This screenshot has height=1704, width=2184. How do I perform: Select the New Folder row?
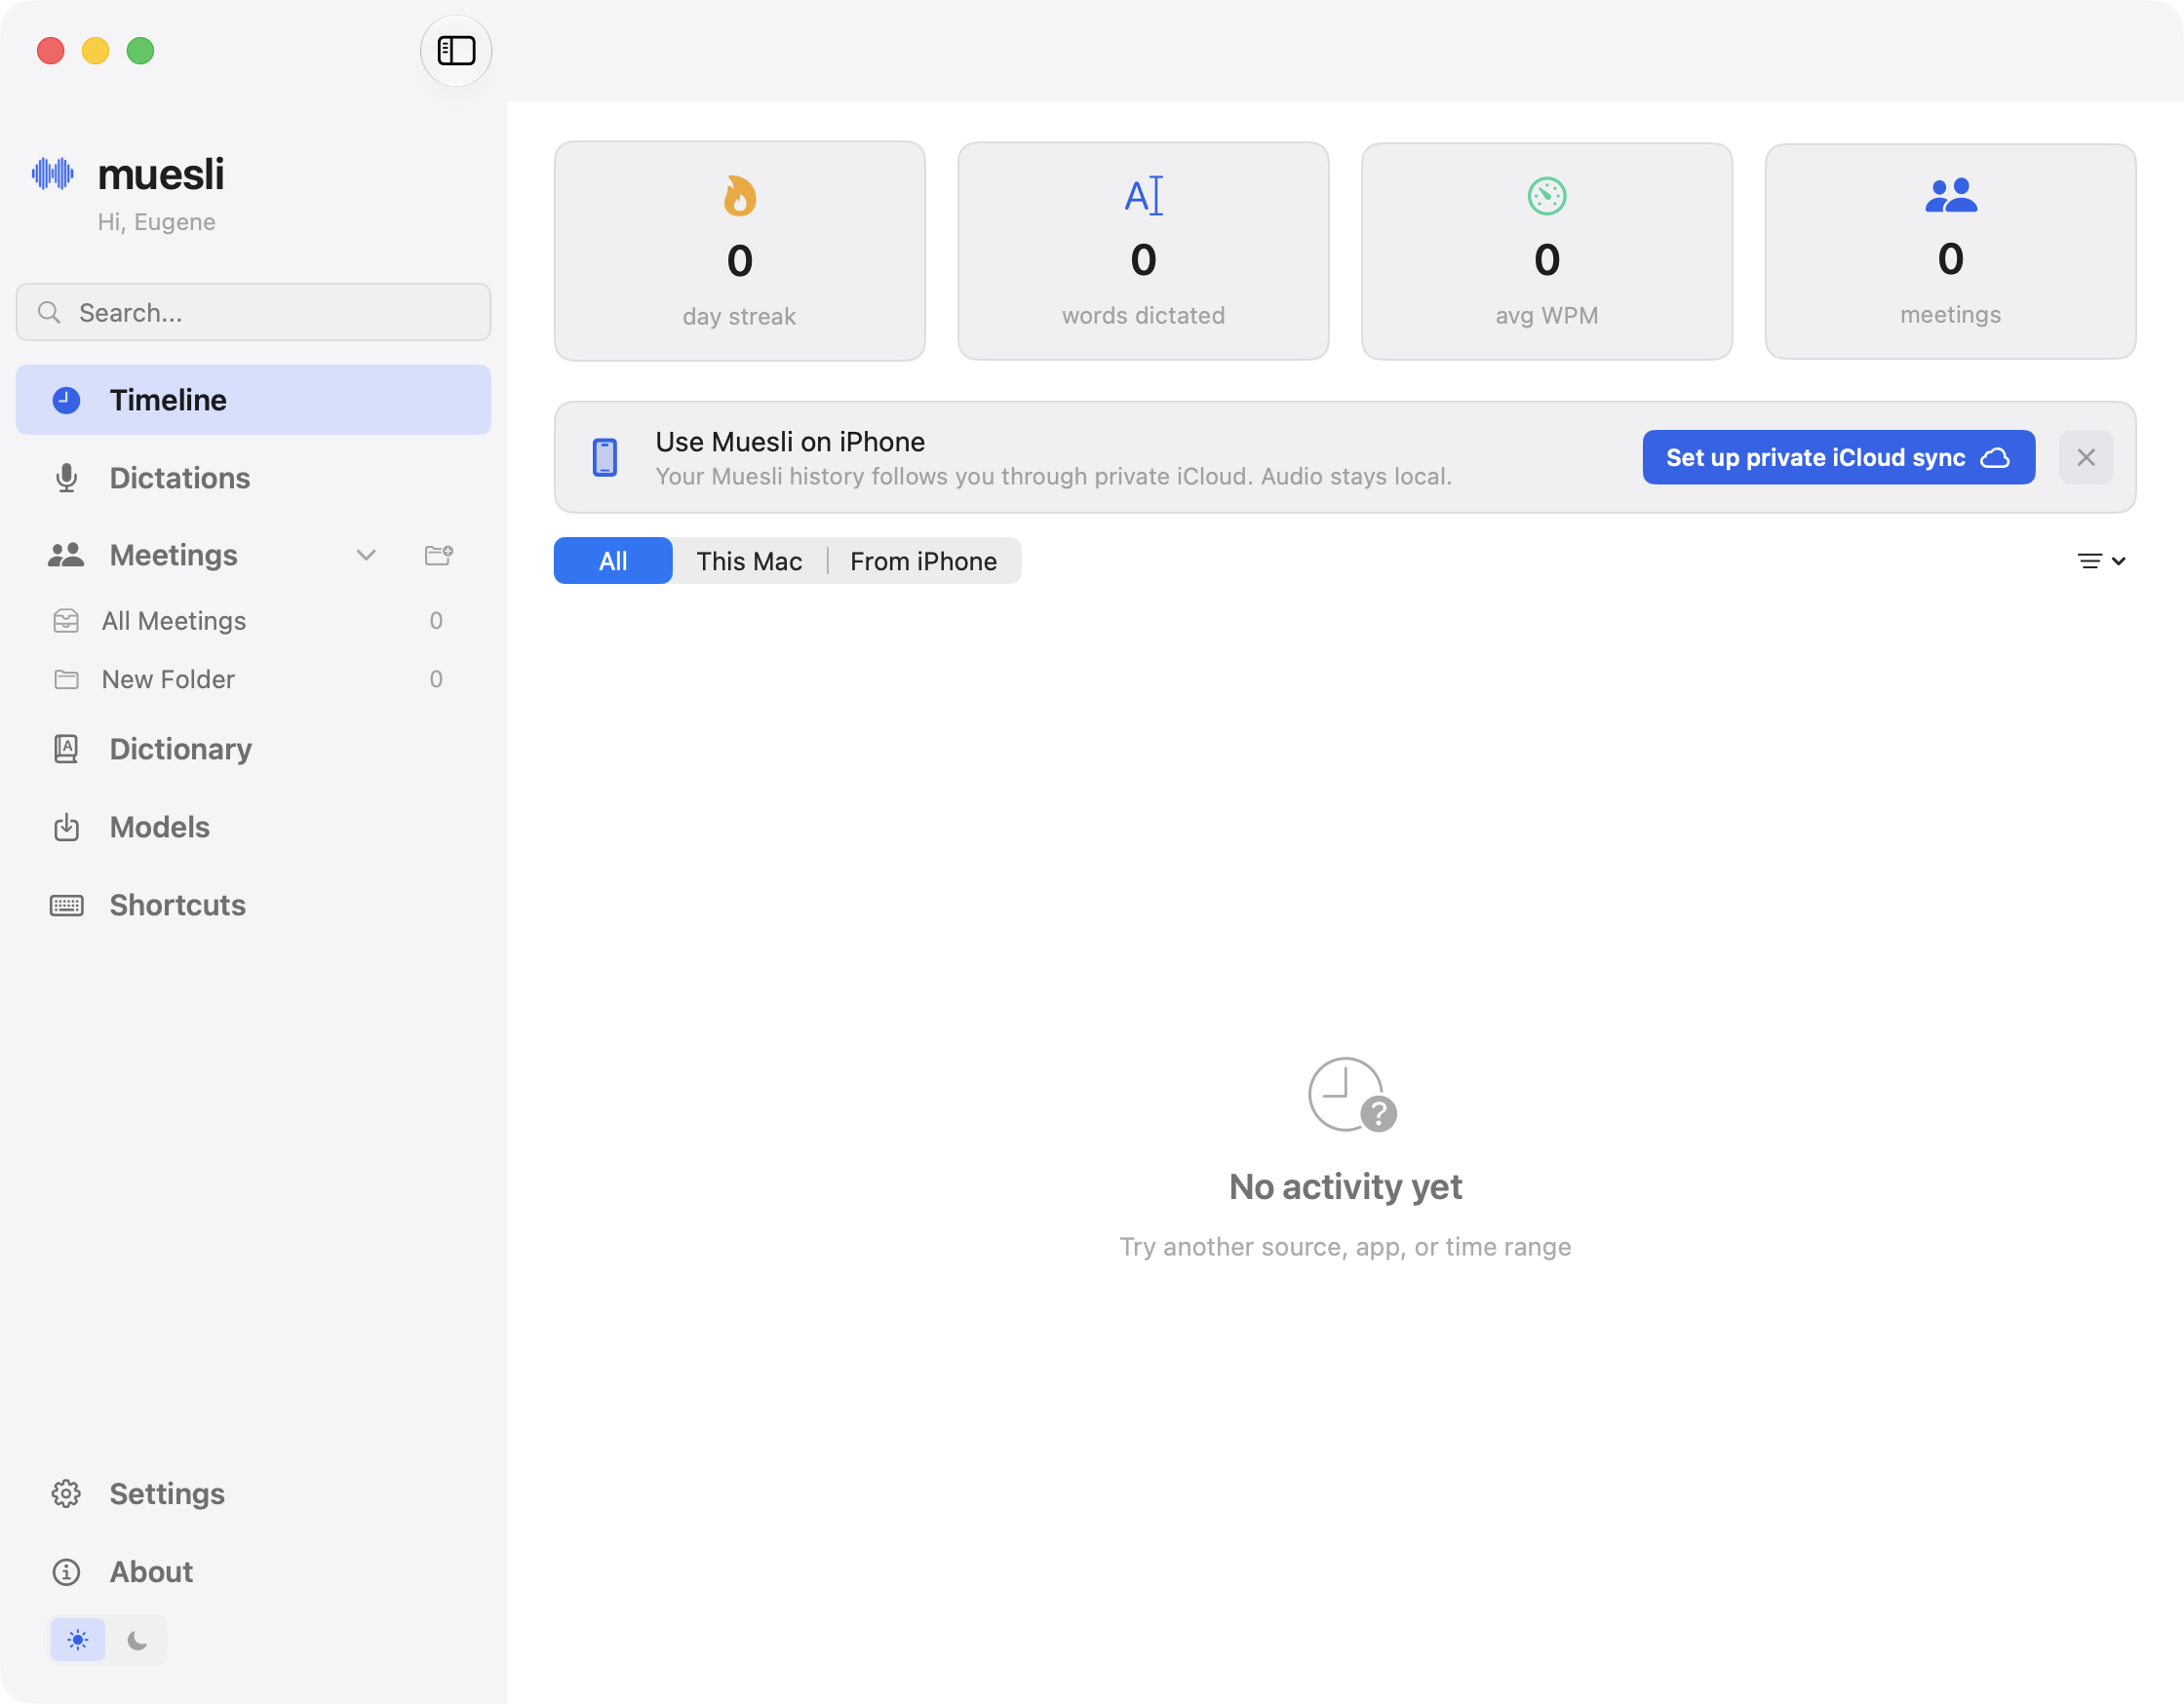(253, 680)
